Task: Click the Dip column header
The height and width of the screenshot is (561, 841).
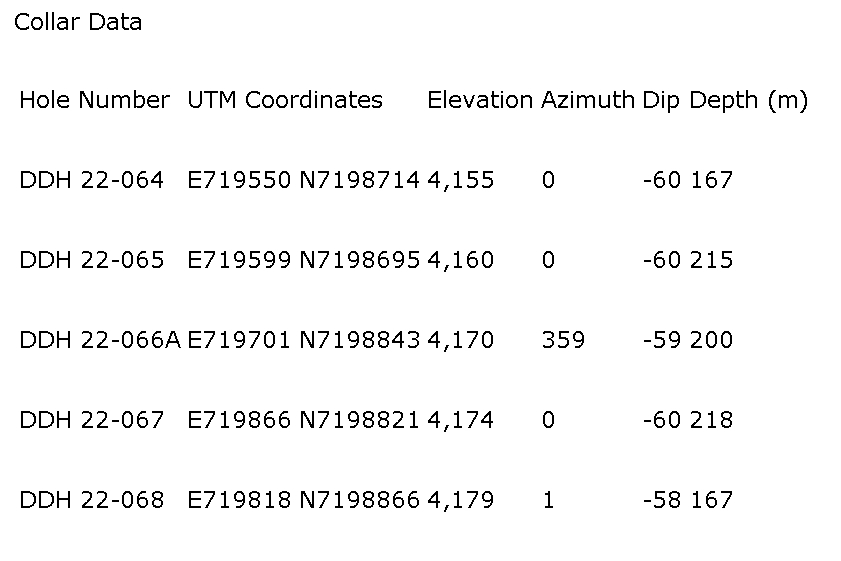Action: tap(661, 100)
